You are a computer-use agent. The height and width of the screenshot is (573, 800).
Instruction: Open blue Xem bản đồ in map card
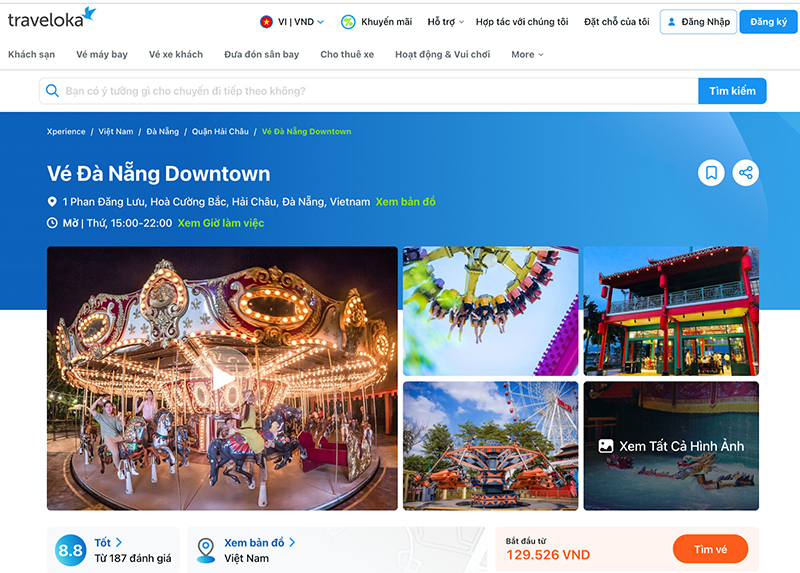click(254, 542)
